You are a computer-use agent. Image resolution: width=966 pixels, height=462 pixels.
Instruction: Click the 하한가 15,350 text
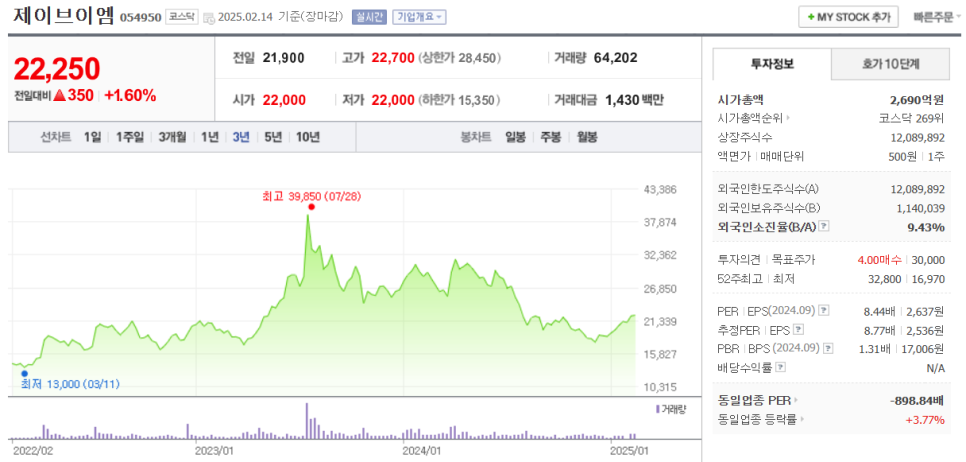click(460, 100)
